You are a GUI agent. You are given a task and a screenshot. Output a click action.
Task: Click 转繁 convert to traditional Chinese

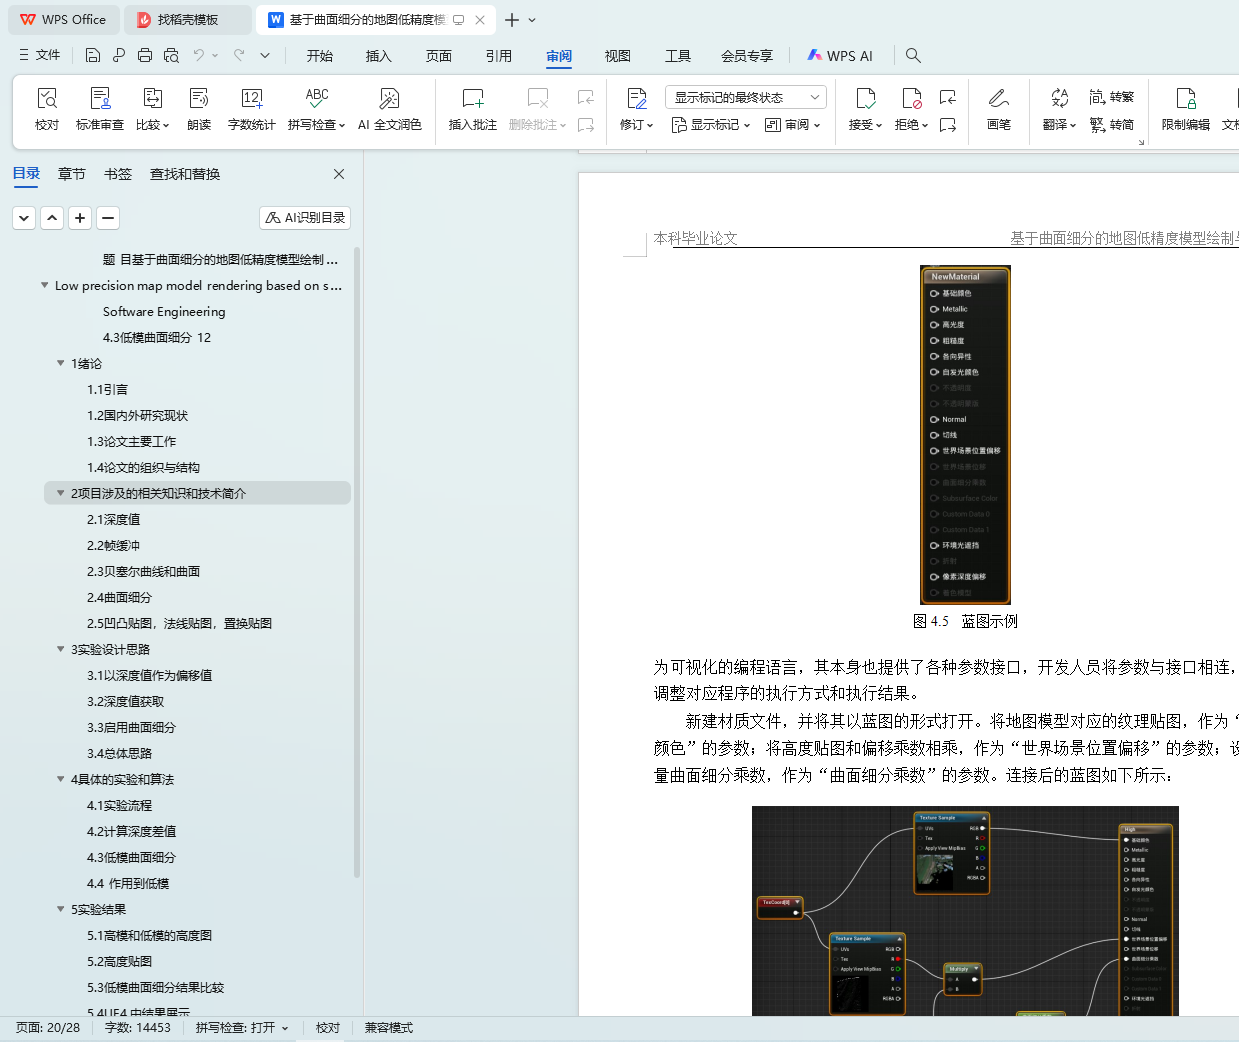point(1112,97)
